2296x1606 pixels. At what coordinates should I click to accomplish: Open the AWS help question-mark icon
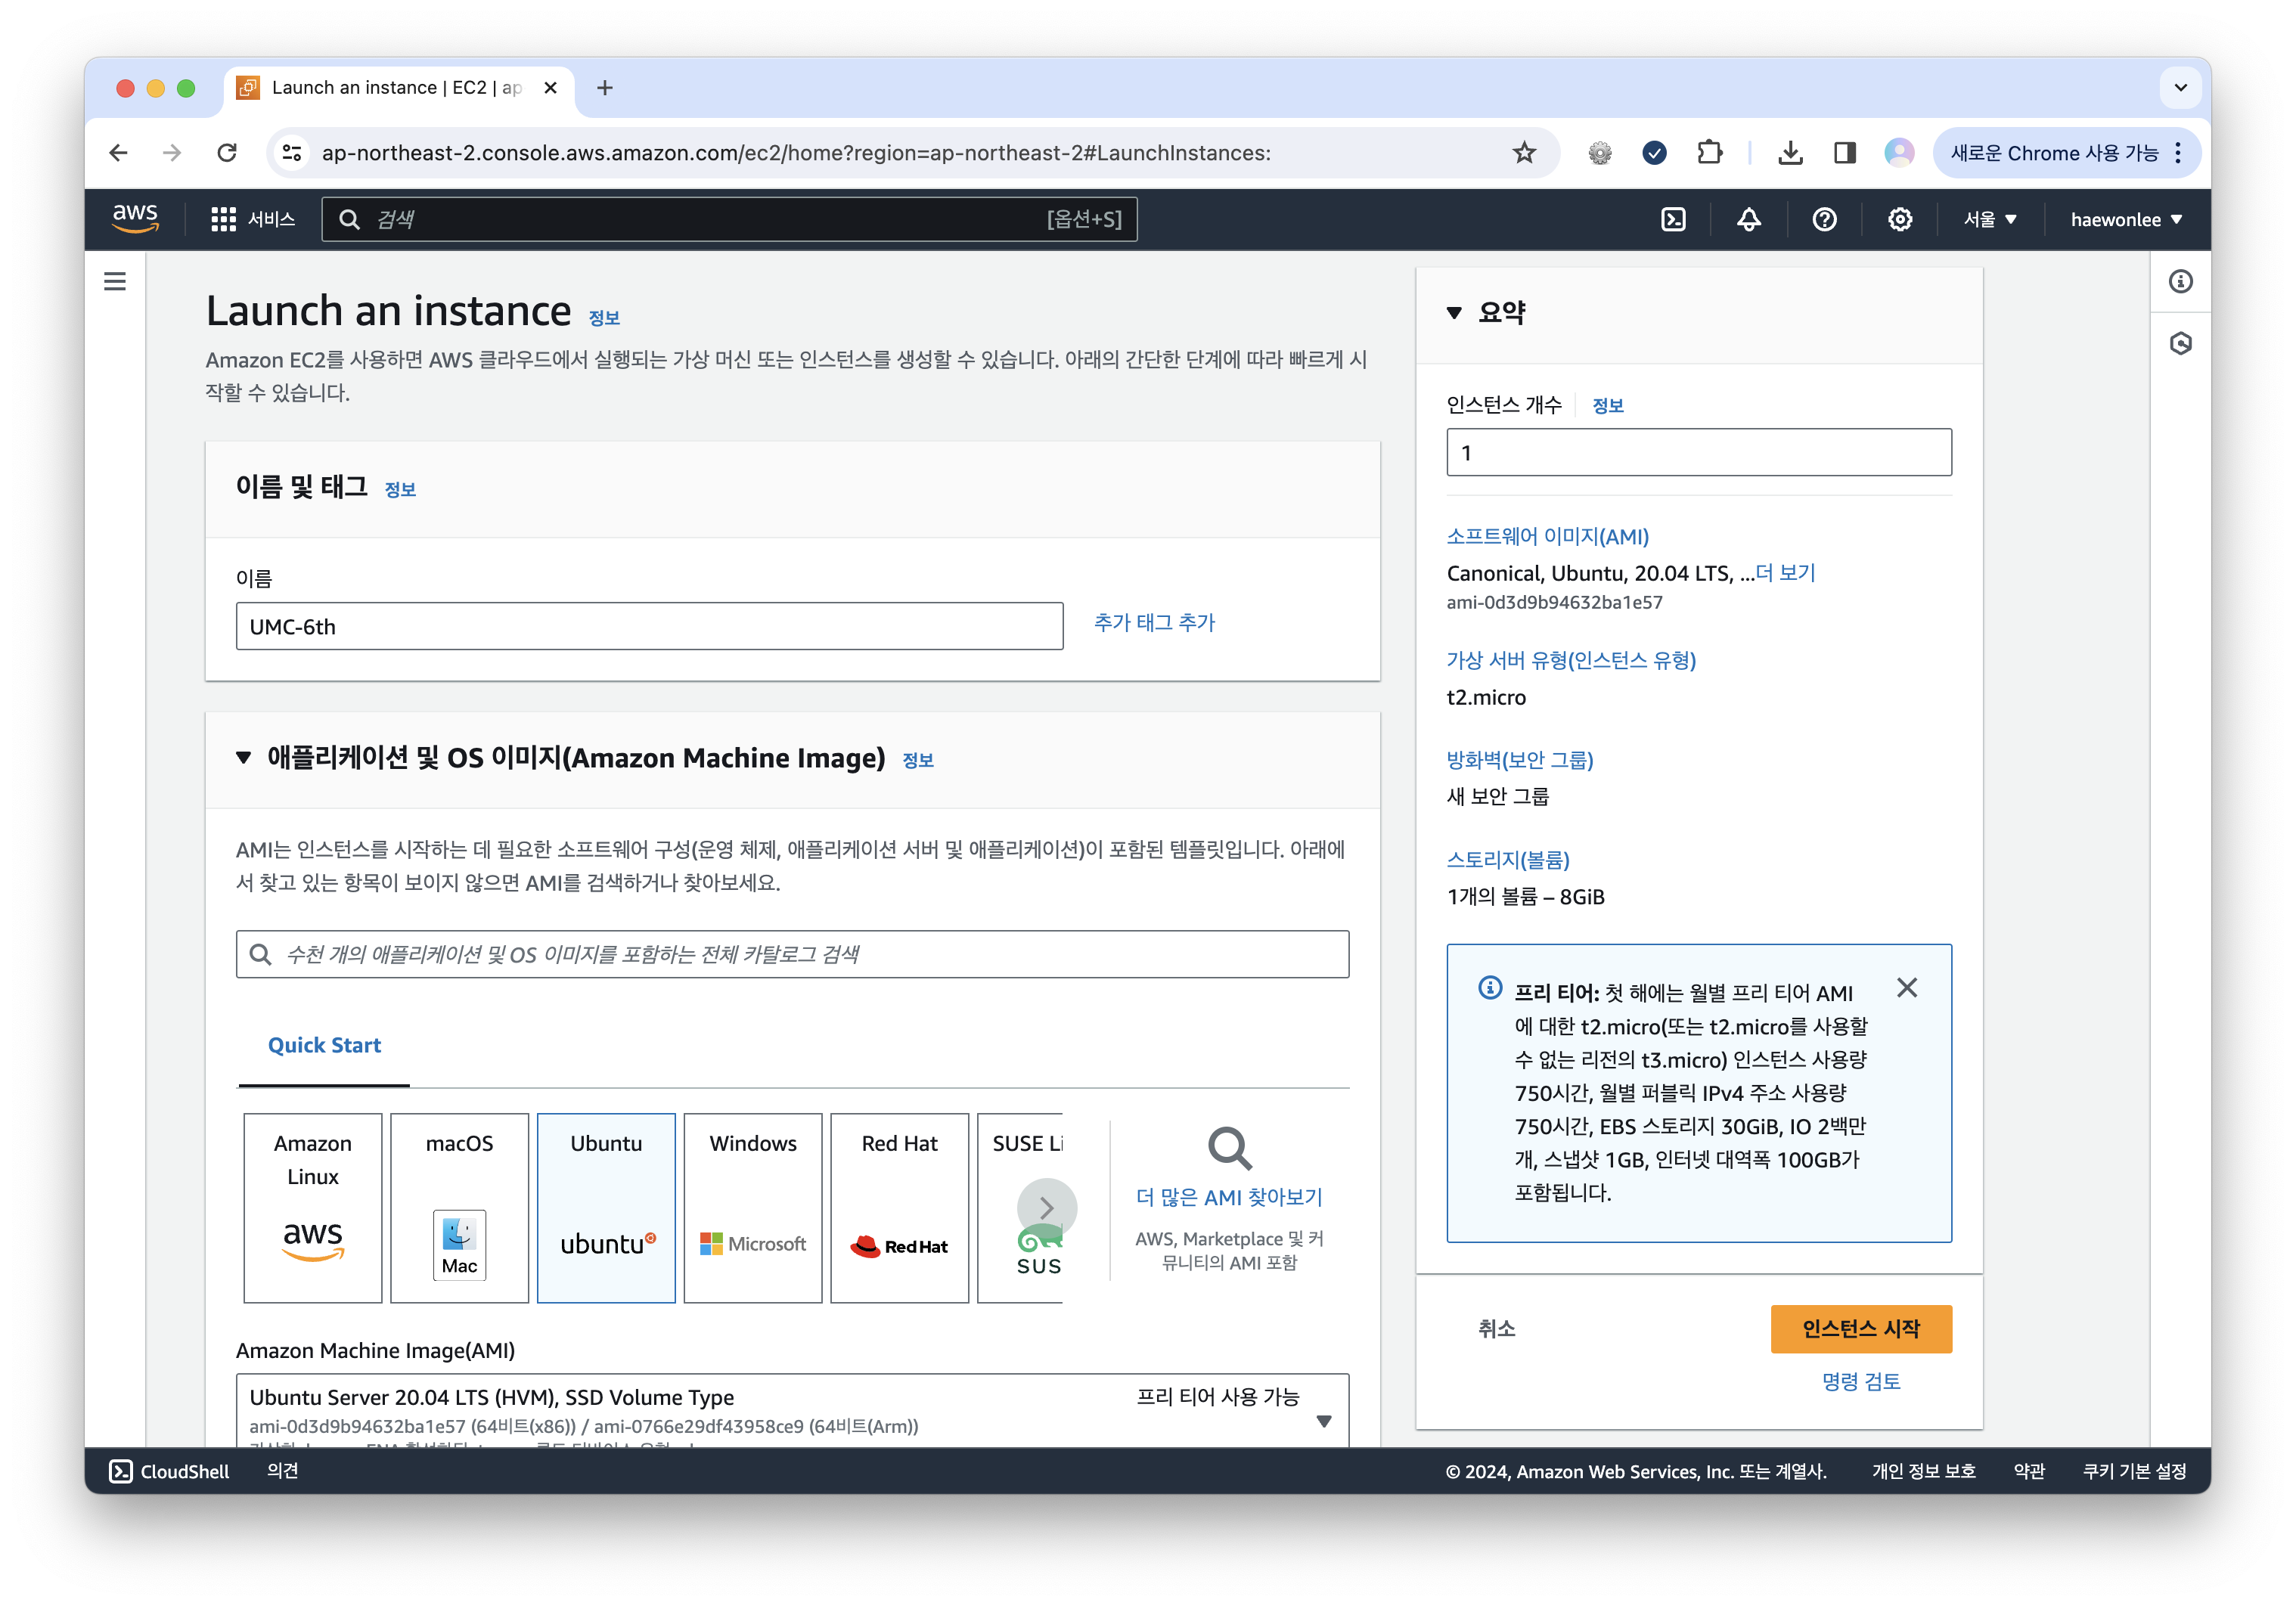(1824, 219)
